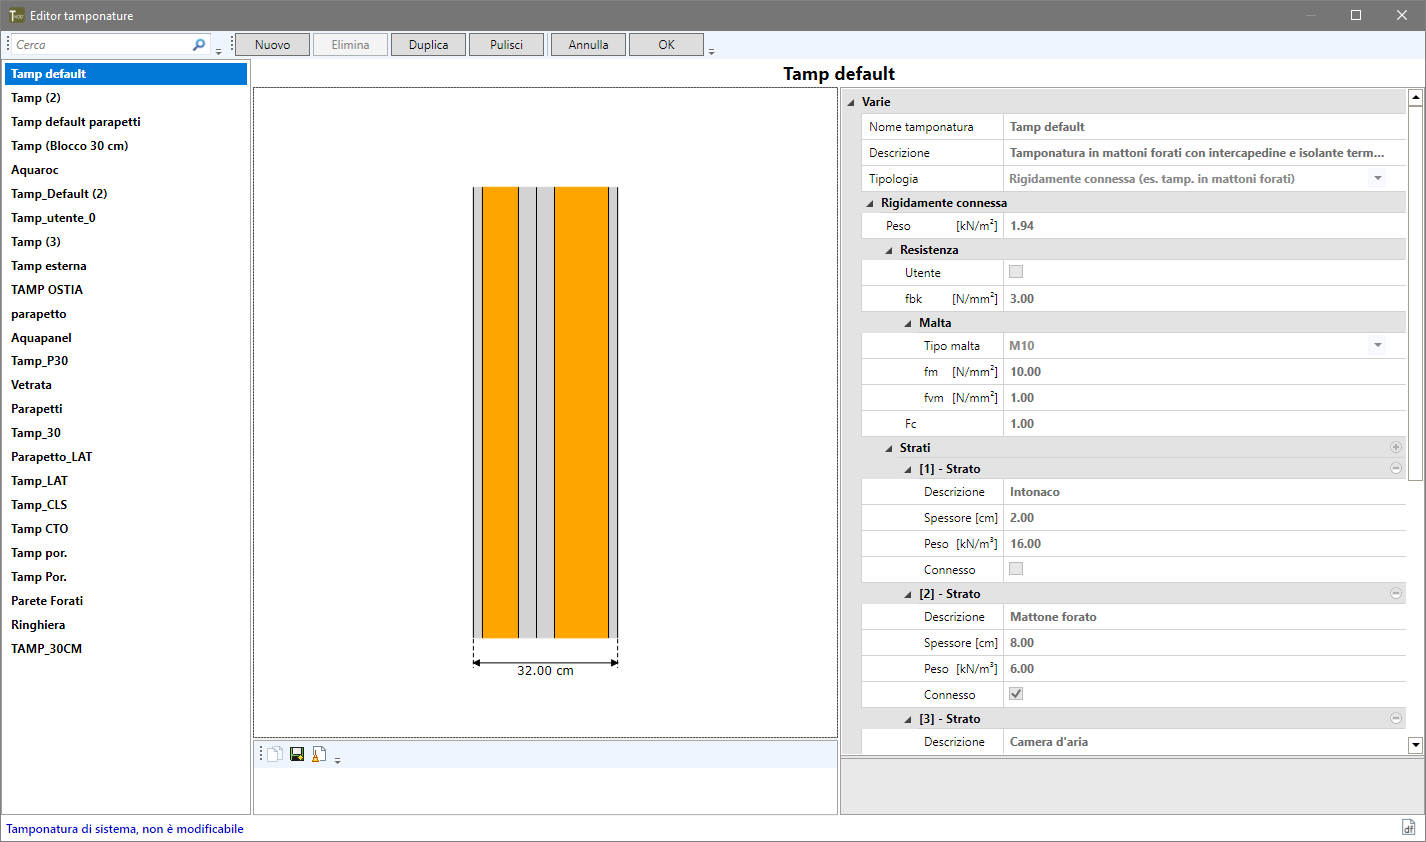Click the copy icon below the preview

pos(275,754)
